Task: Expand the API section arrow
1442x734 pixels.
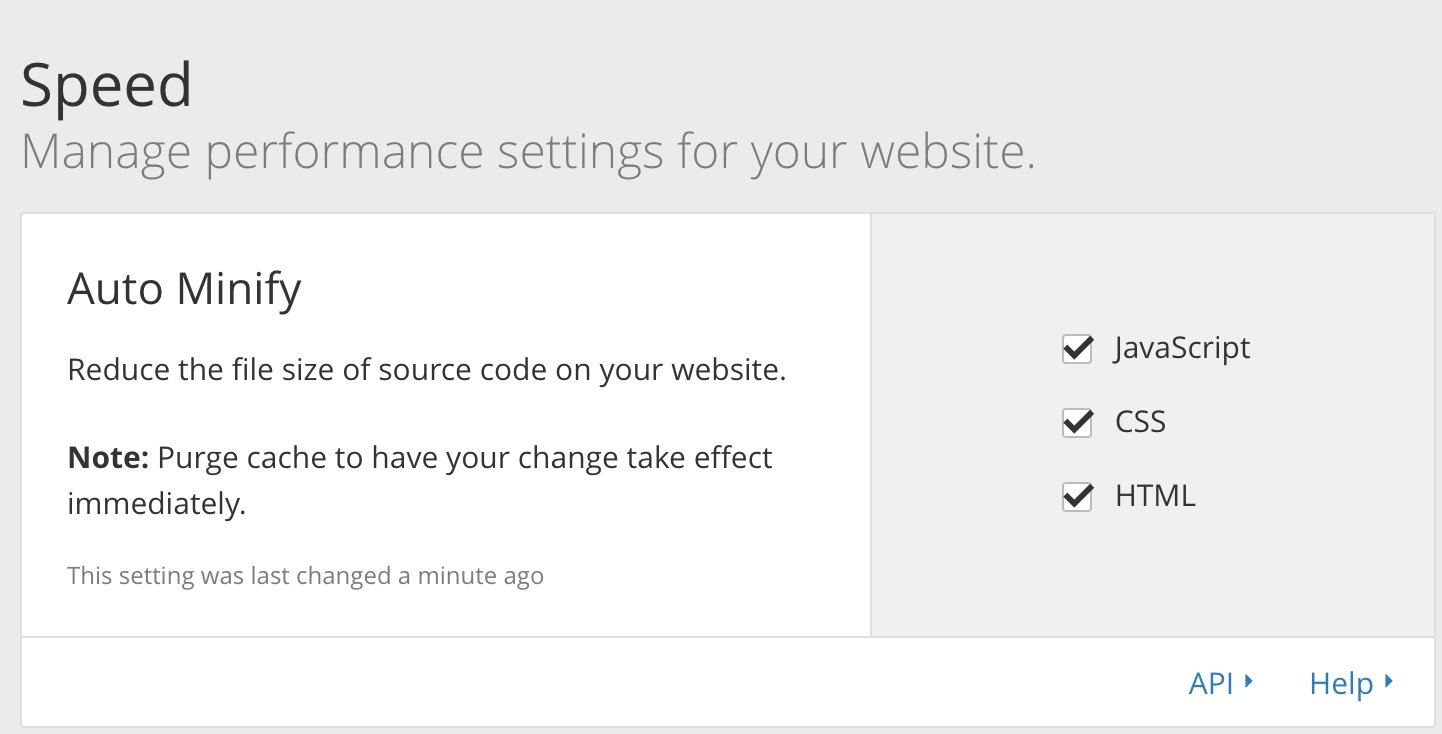Action: tap(1249, 683)
